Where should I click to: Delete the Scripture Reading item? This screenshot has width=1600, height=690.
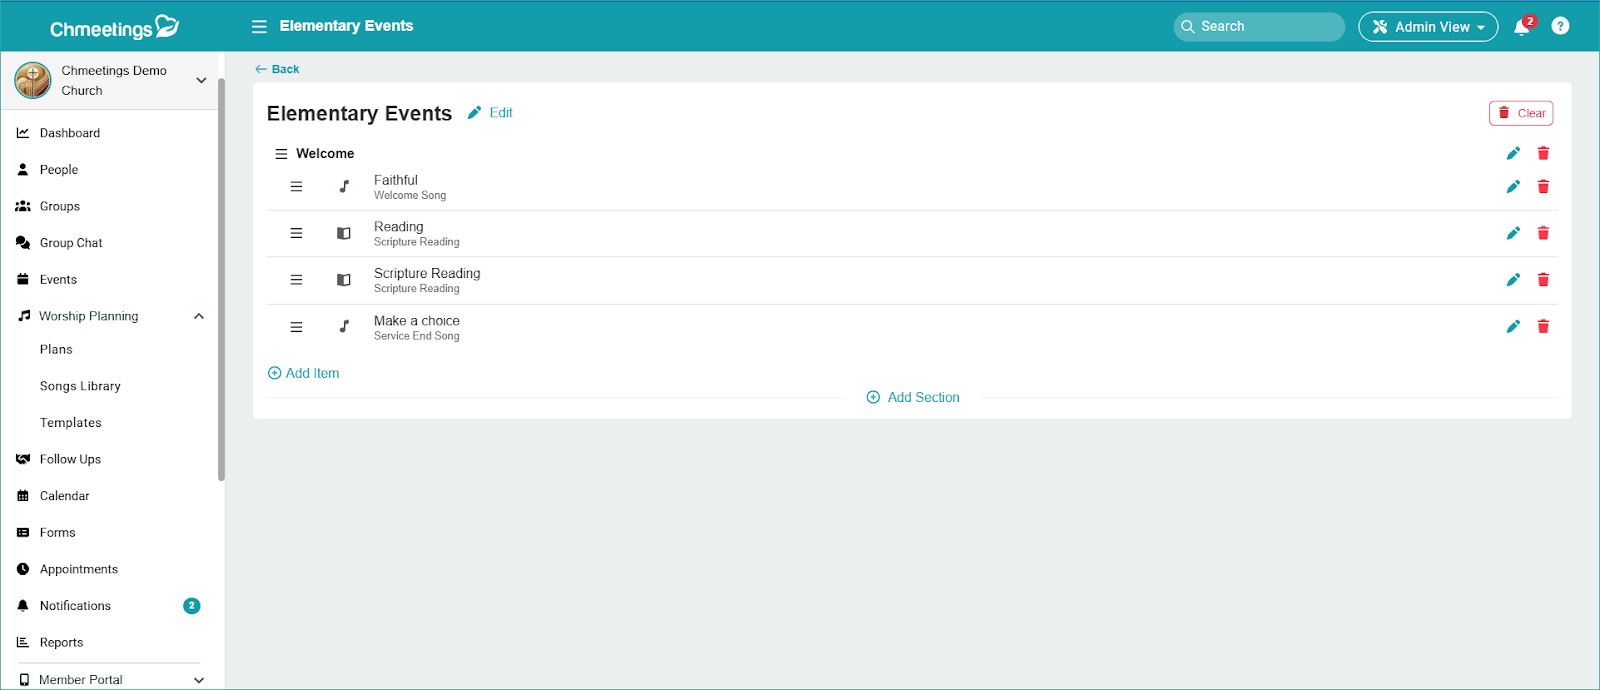click(x=1543, y=280)
